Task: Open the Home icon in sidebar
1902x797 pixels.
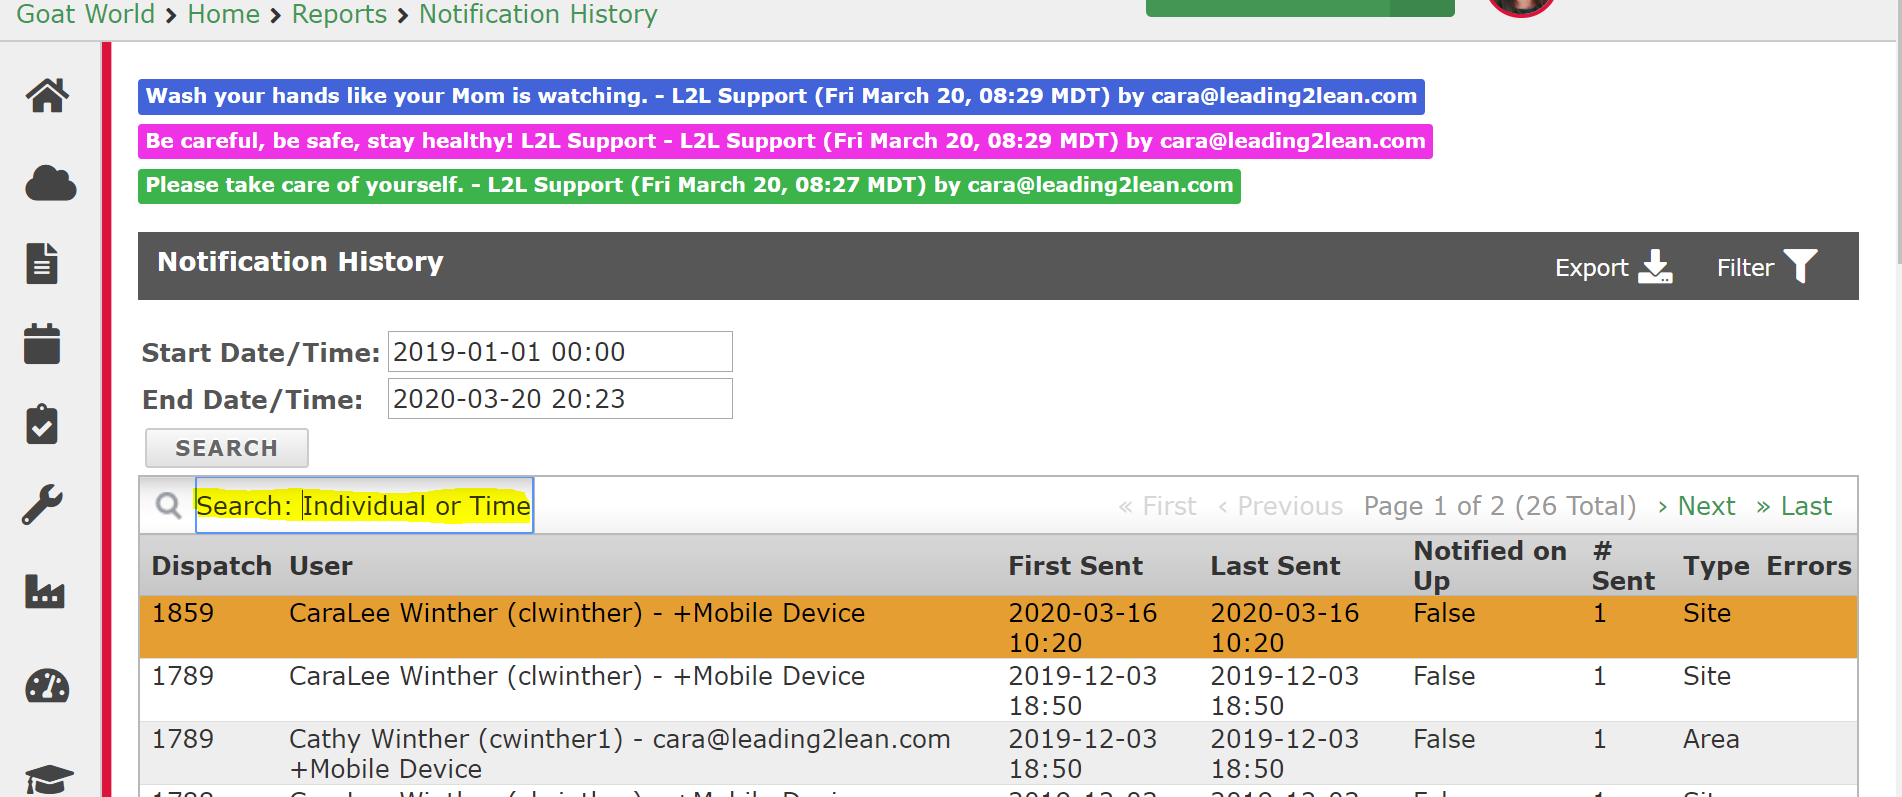Action: click(x=47, y=96)
